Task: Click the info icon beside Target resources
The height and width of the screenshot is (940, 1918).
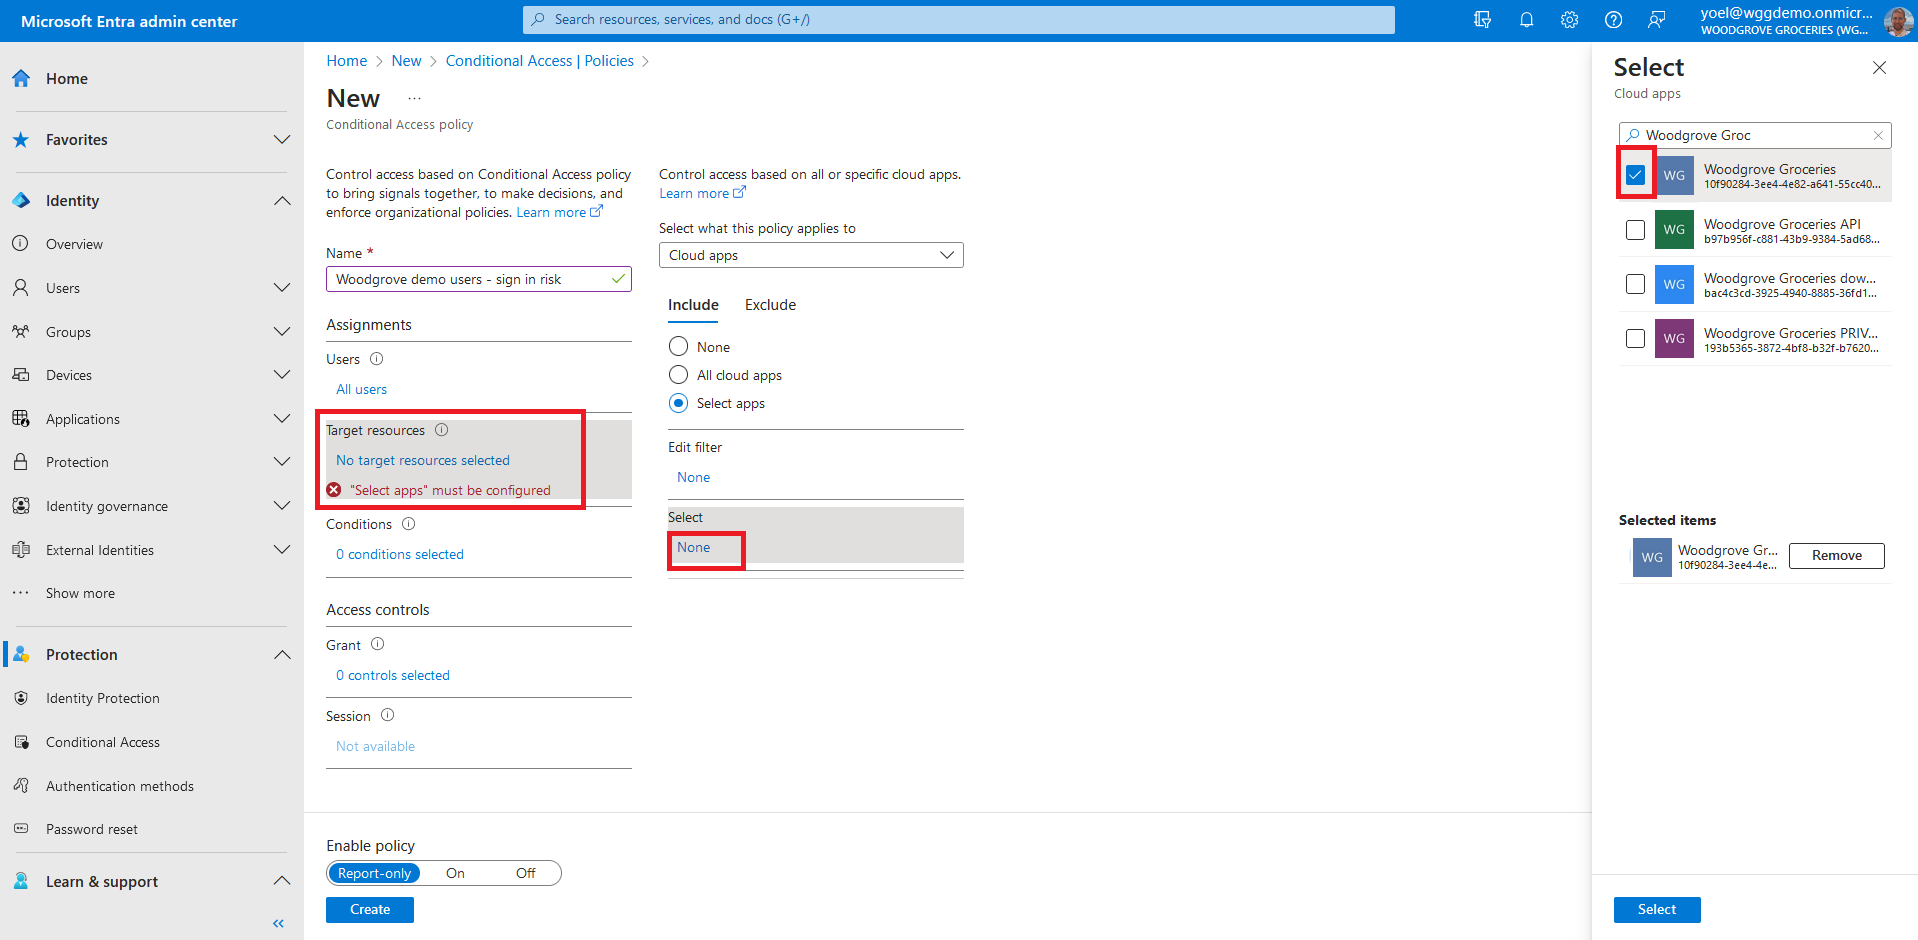Action: tap(441, 430)
